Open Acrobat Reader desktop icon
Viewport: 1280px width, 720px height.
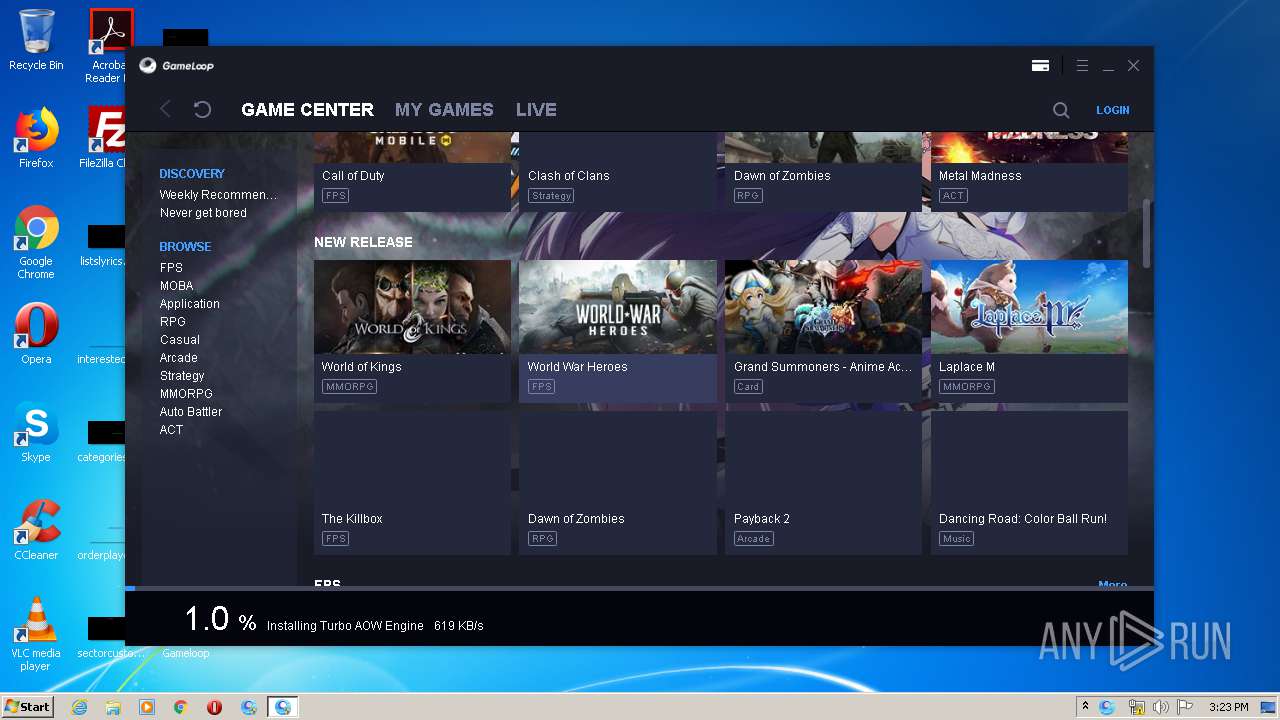coord(108,46)
